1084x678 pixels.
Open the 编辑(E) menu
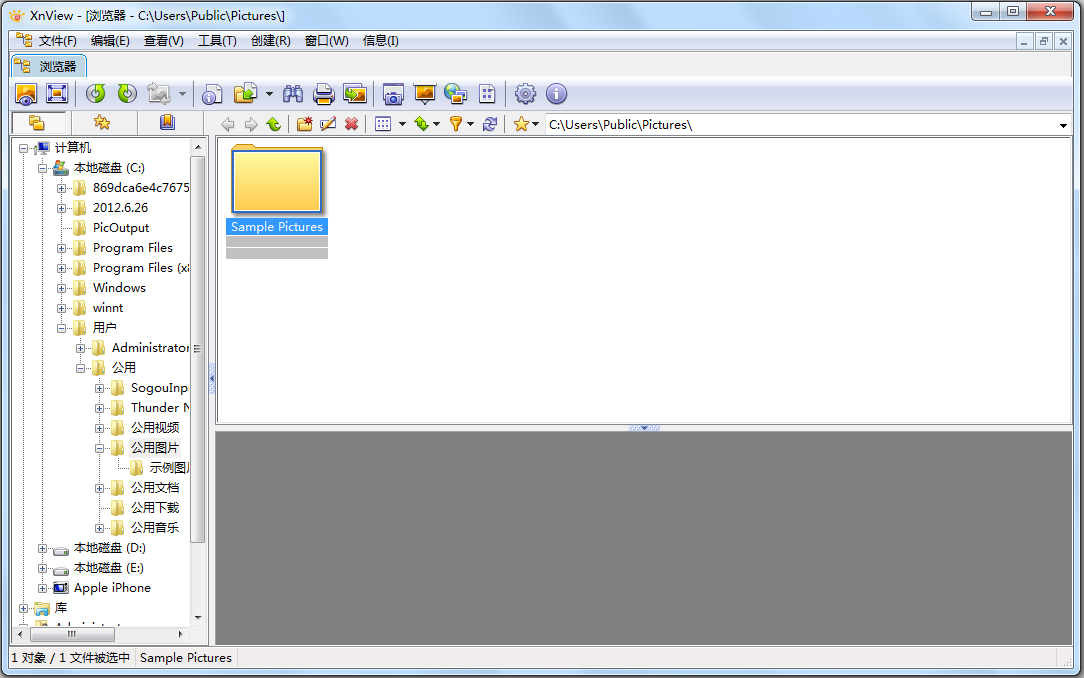pyautogui.click(x=110, y=41)
